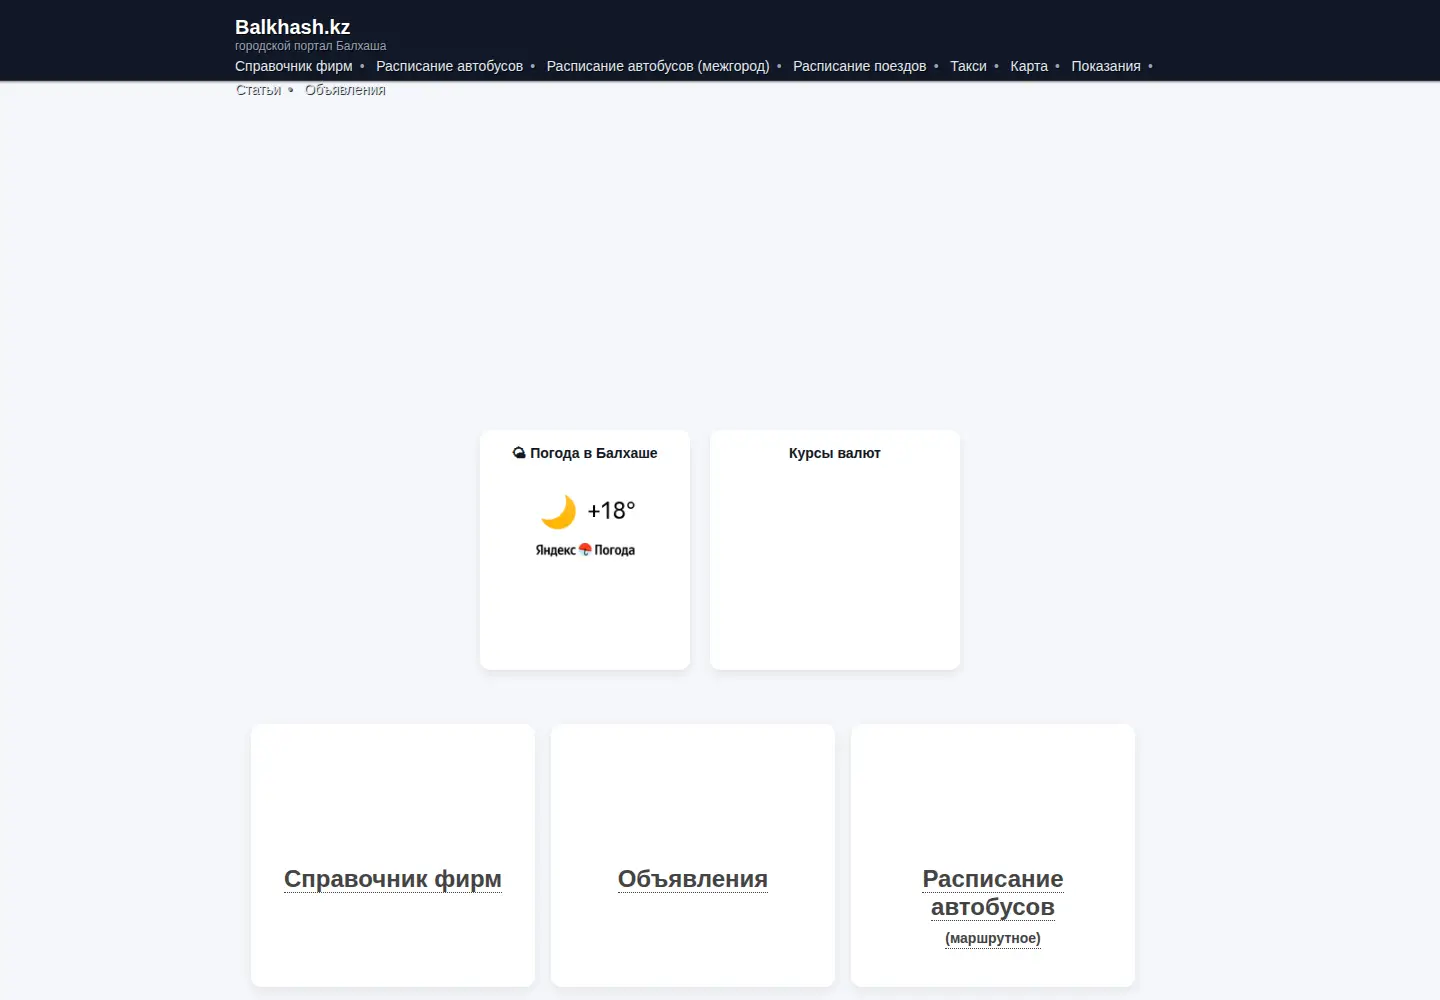The image size is (1440, 1000).
Task: Open the Расписание автобусов card link
Action: pyautogui.click(x=993, y=893)
